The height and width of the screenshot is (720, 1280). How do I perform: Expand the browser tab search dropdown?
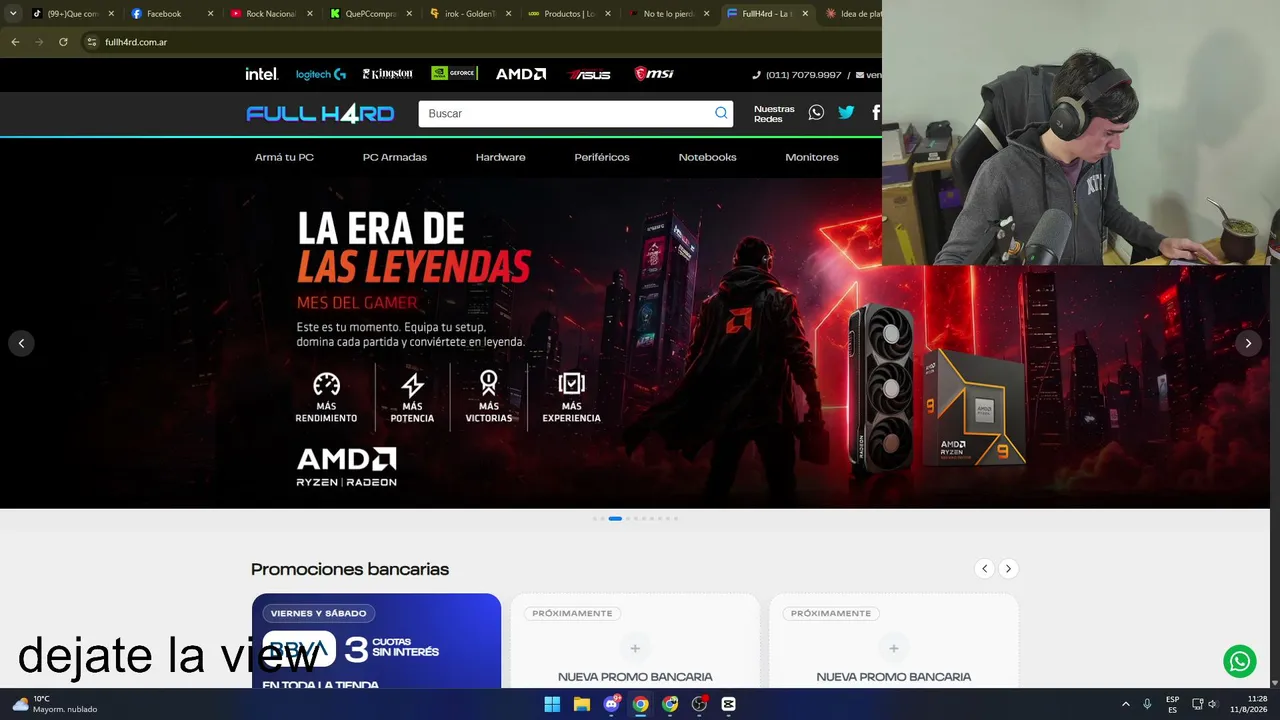[x=13, y=14]
